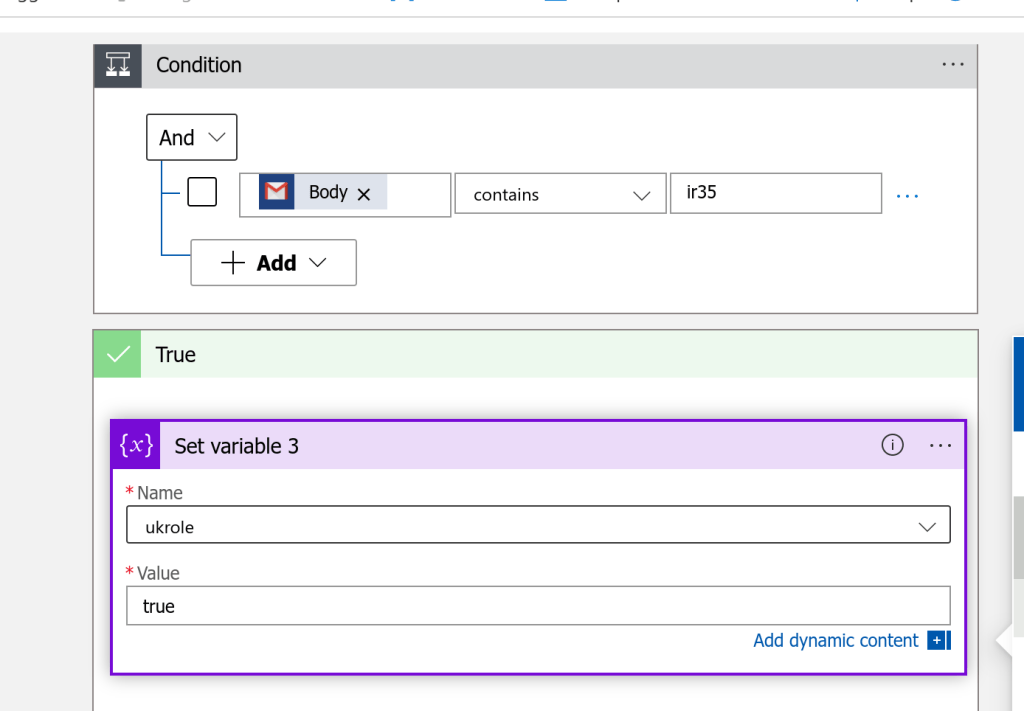
Task: Open the condition row ellipsis menu
Action: [907, 196]
